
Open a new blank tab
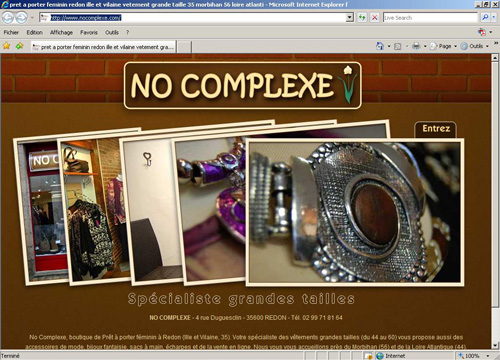(x=184, y=47)
